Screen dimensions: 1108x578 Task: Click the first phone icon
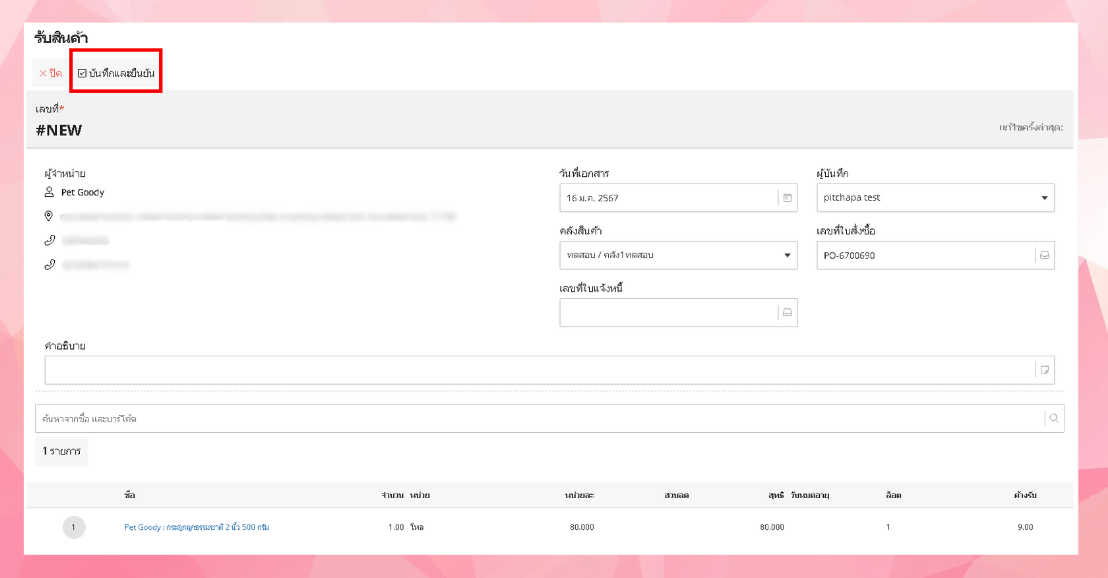[x=49, y=240]
